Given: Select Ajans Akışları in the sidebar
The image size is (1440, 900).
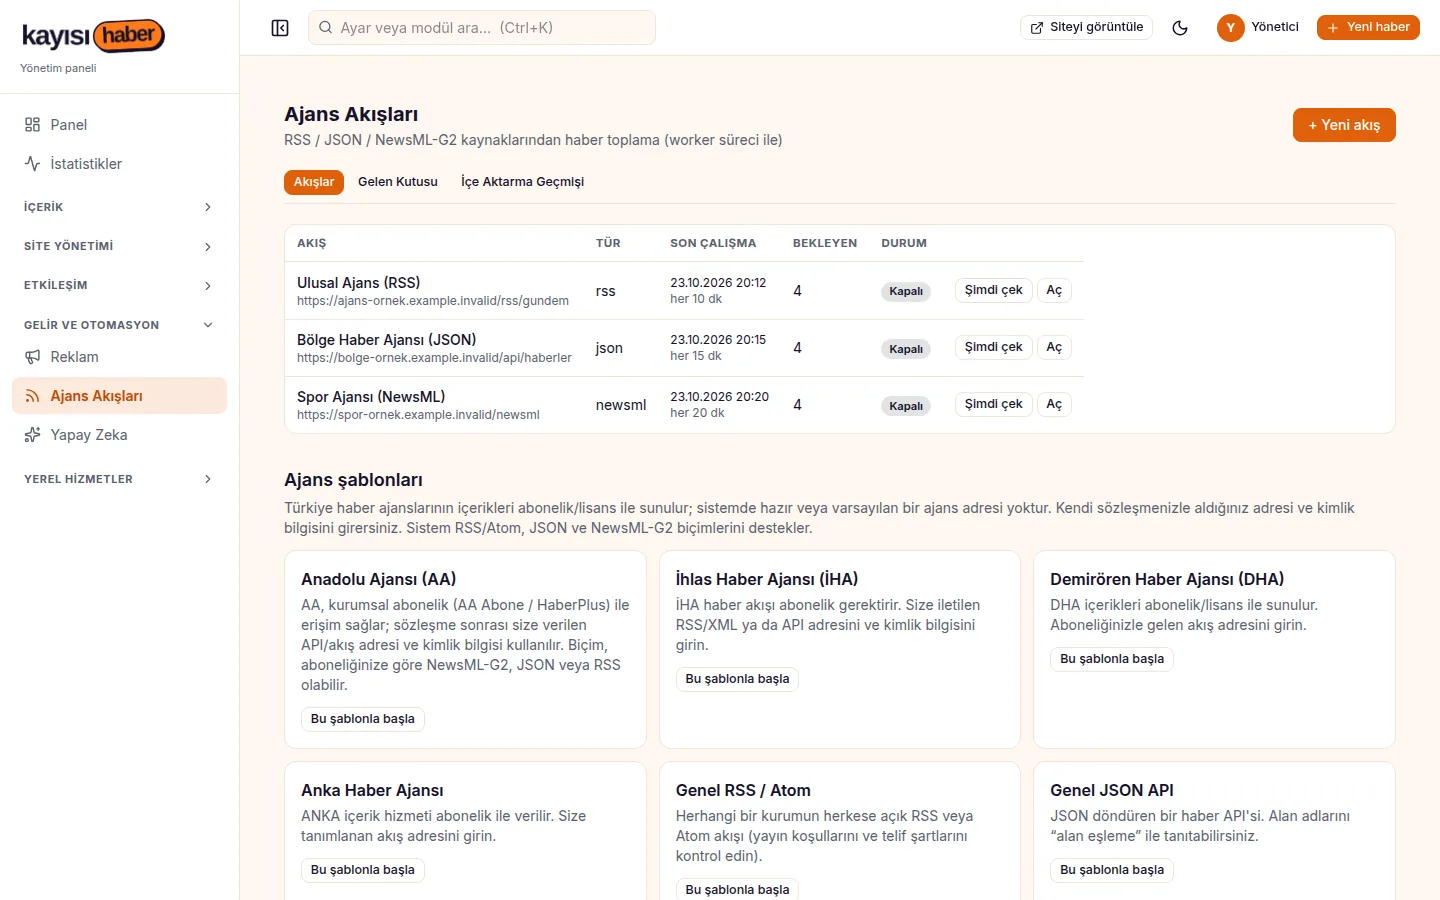Looking at the screenshot, I should 120,396.
